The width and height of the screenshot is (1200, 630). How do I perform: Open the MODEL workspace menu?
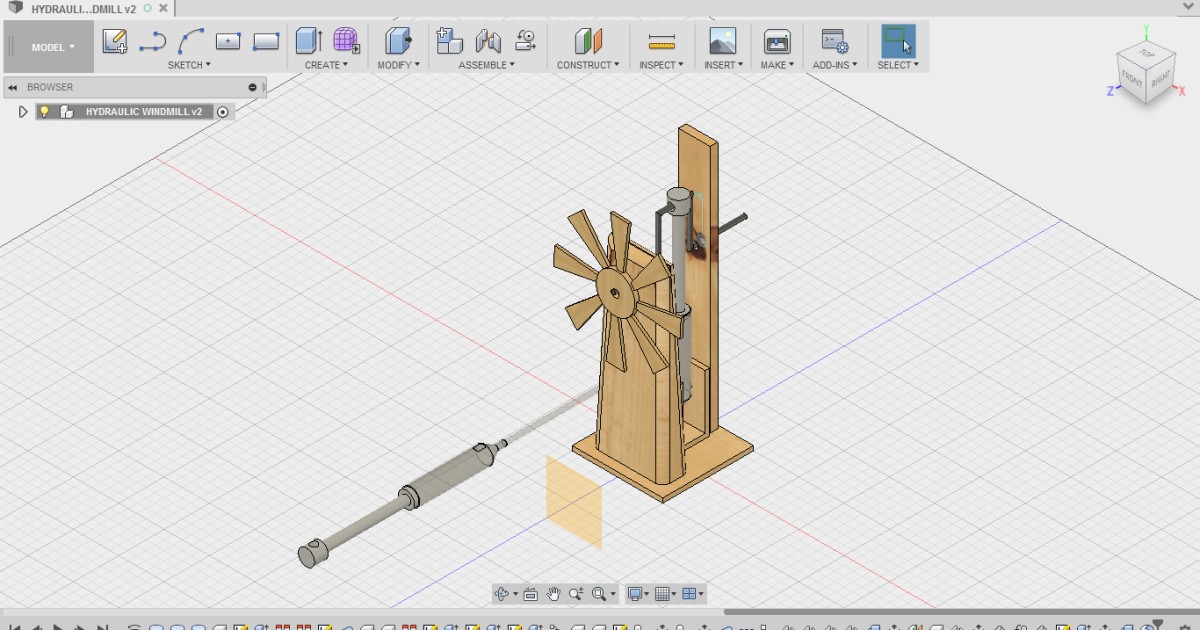48,46
